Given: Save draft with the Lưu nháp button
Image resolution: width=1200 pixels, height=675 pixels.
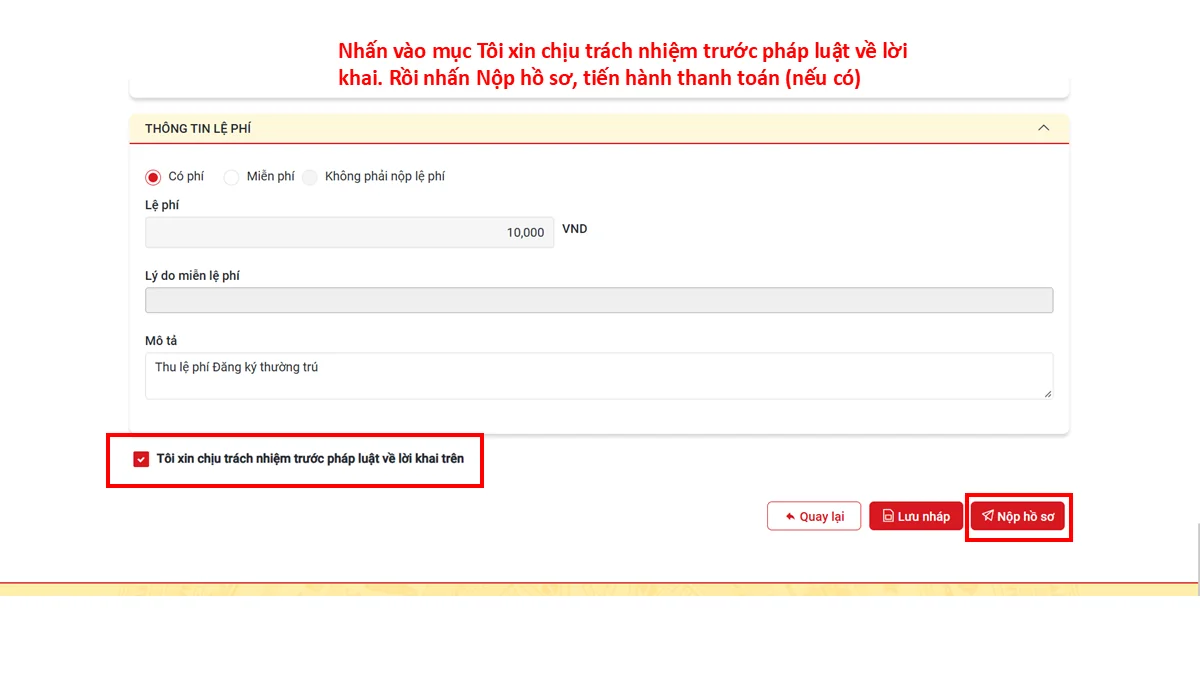Looking at the screenshot, I should pyautogui.click(x=916, y=516).
